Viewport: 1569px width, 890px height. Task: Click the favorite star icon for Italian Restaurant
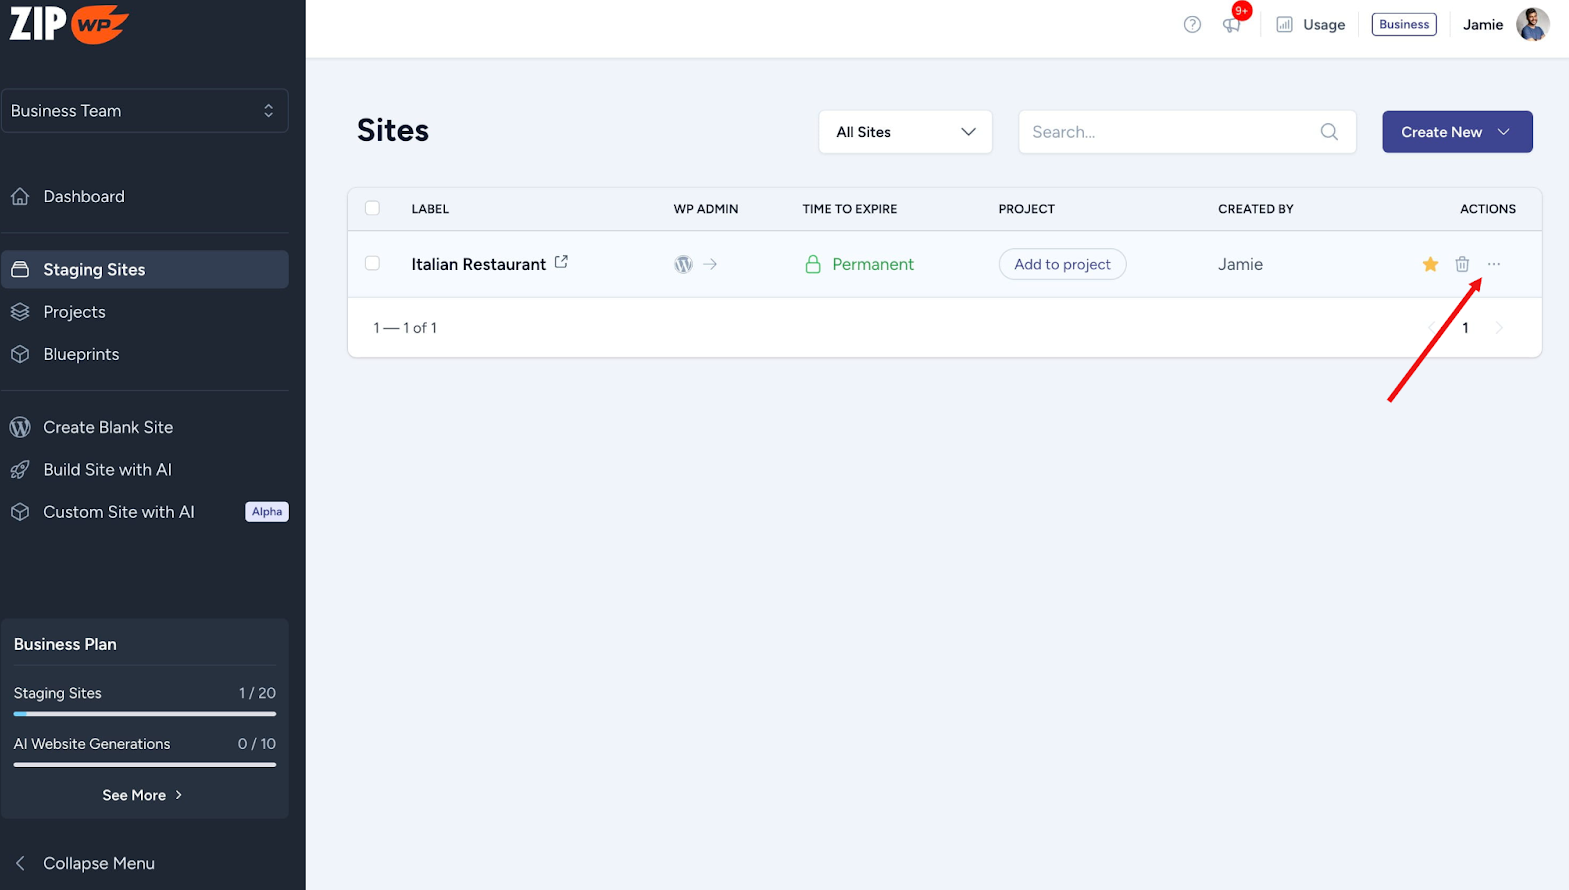click(1430, 264)
